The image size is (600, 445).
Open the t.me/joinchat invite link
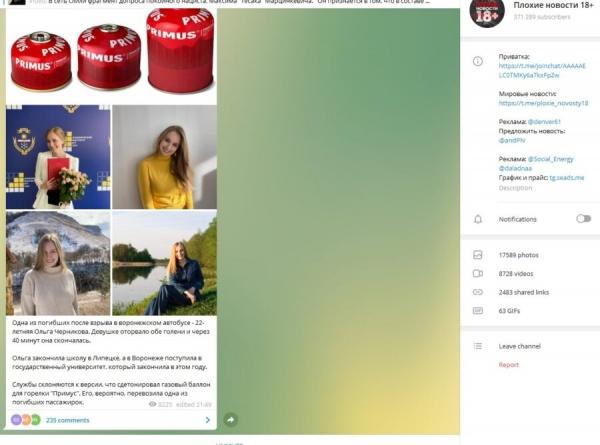[x=542, y=70]
